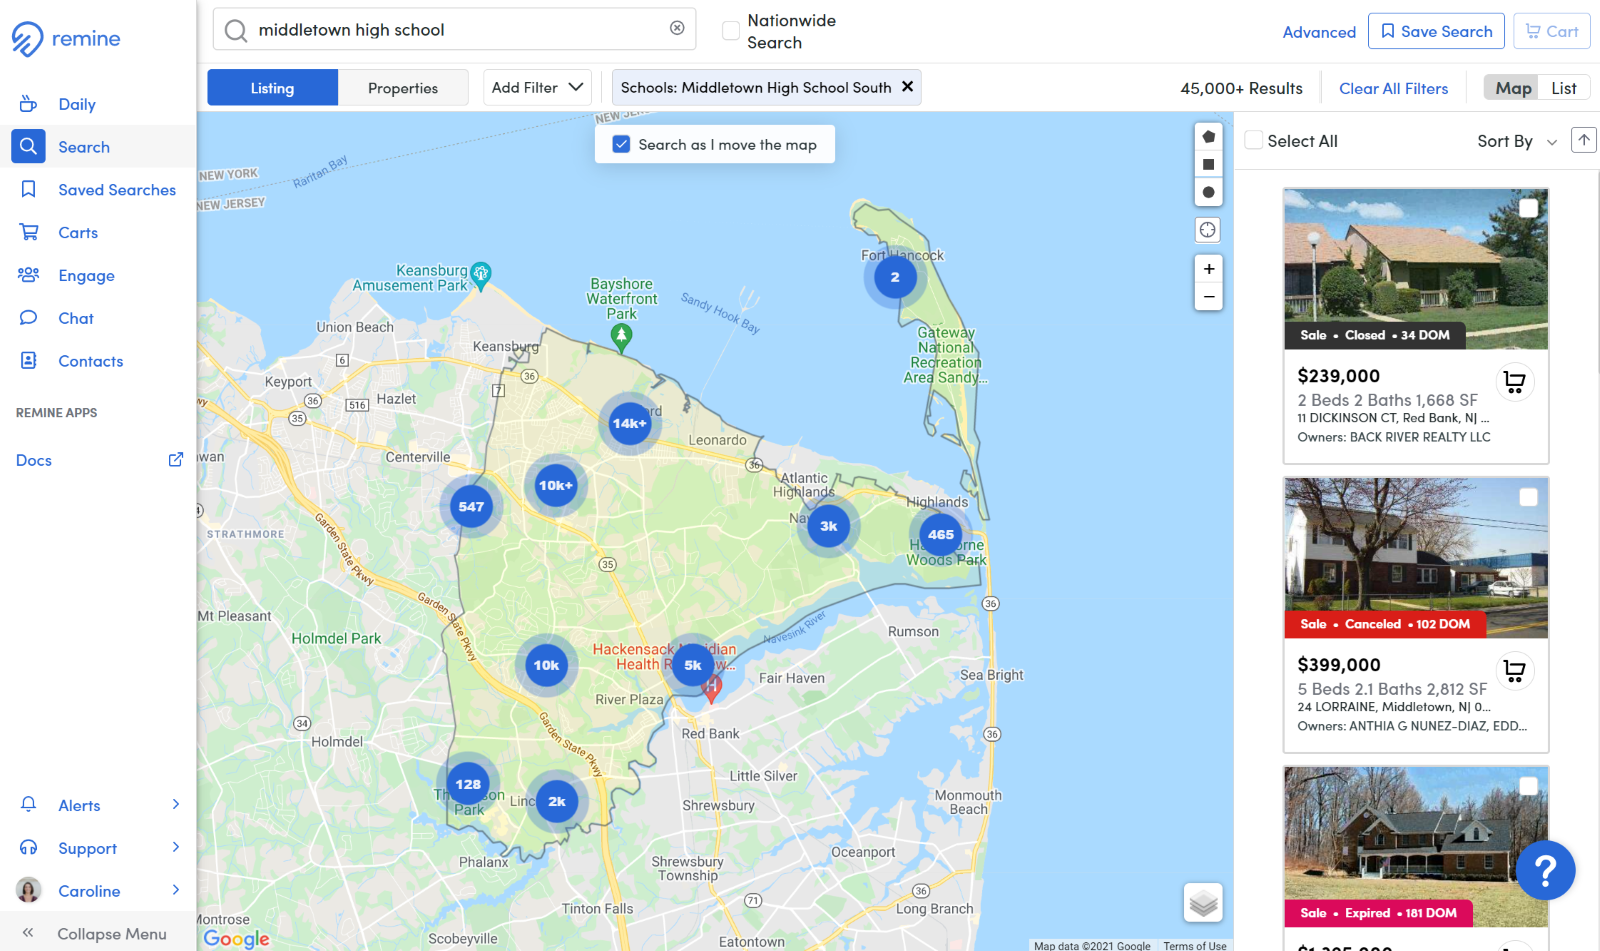The width and height of the screenshot is (1600, 951).
Task: Open the Contacts icon
Action: pos(28,360)
